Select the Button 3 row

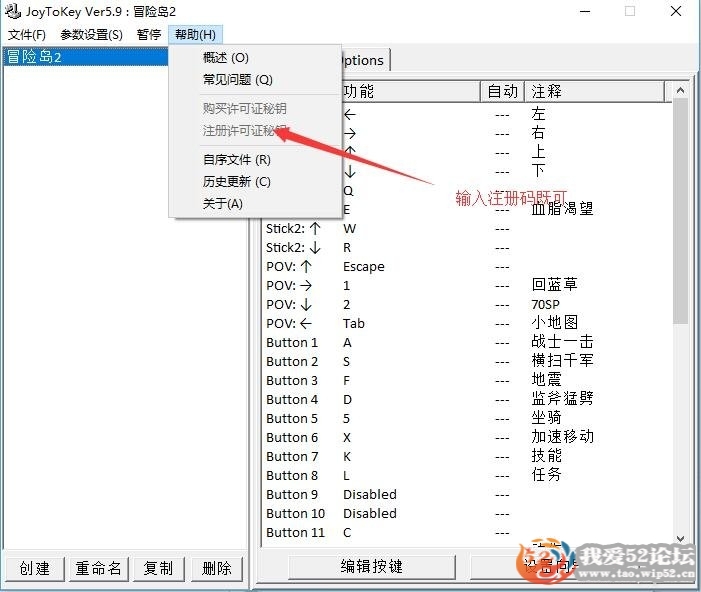(465, 381)
